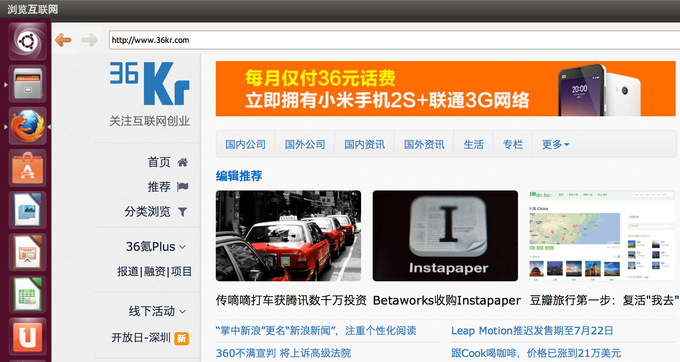Launch LibreOffice Impress from the launcher
The image size is (680, 362).
click(27, 252)
